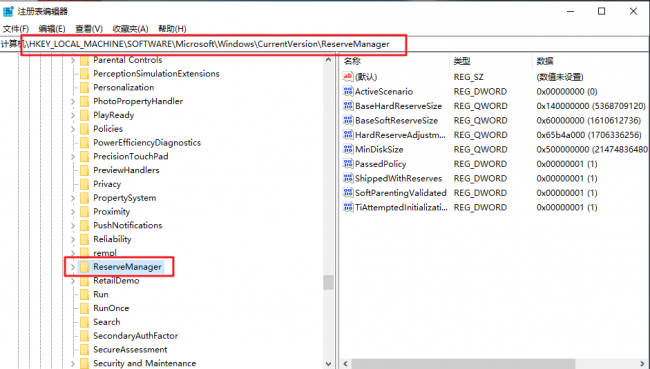Click the data value 0x140000000 (5368709120)
This screenshot has width=650, height=369.
pos(591,106)
